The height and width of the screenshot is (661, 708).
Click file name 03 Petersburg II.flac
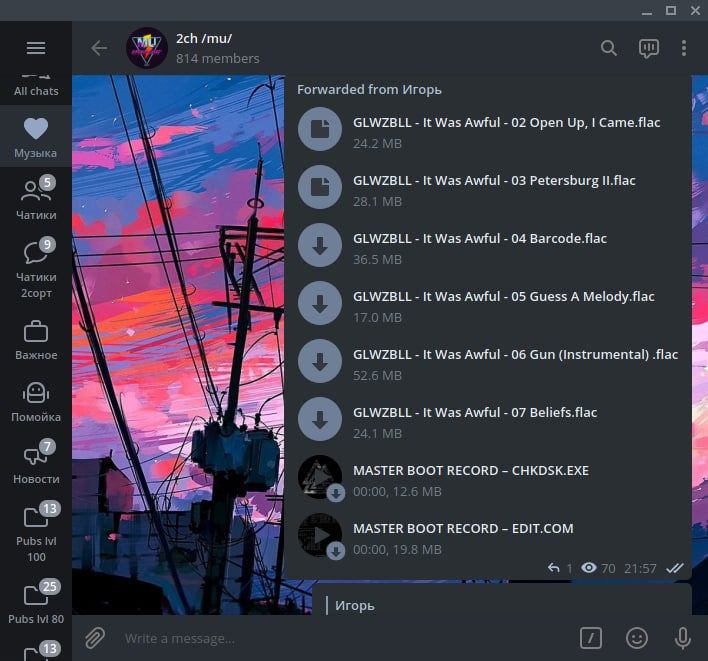(494, 181)
